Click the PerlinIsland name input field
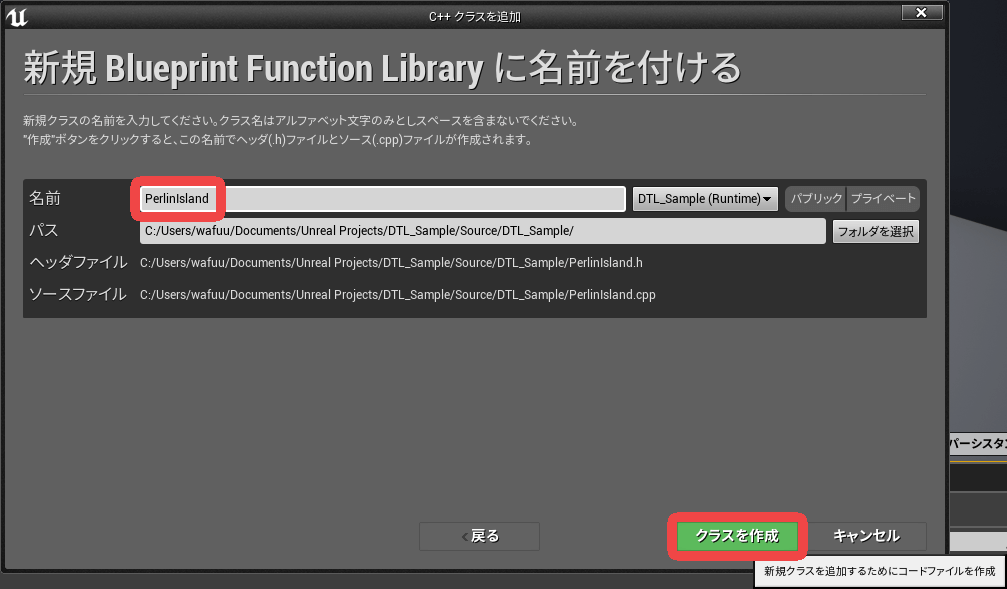The image size is (1007, 589). [x=382, y=199]
